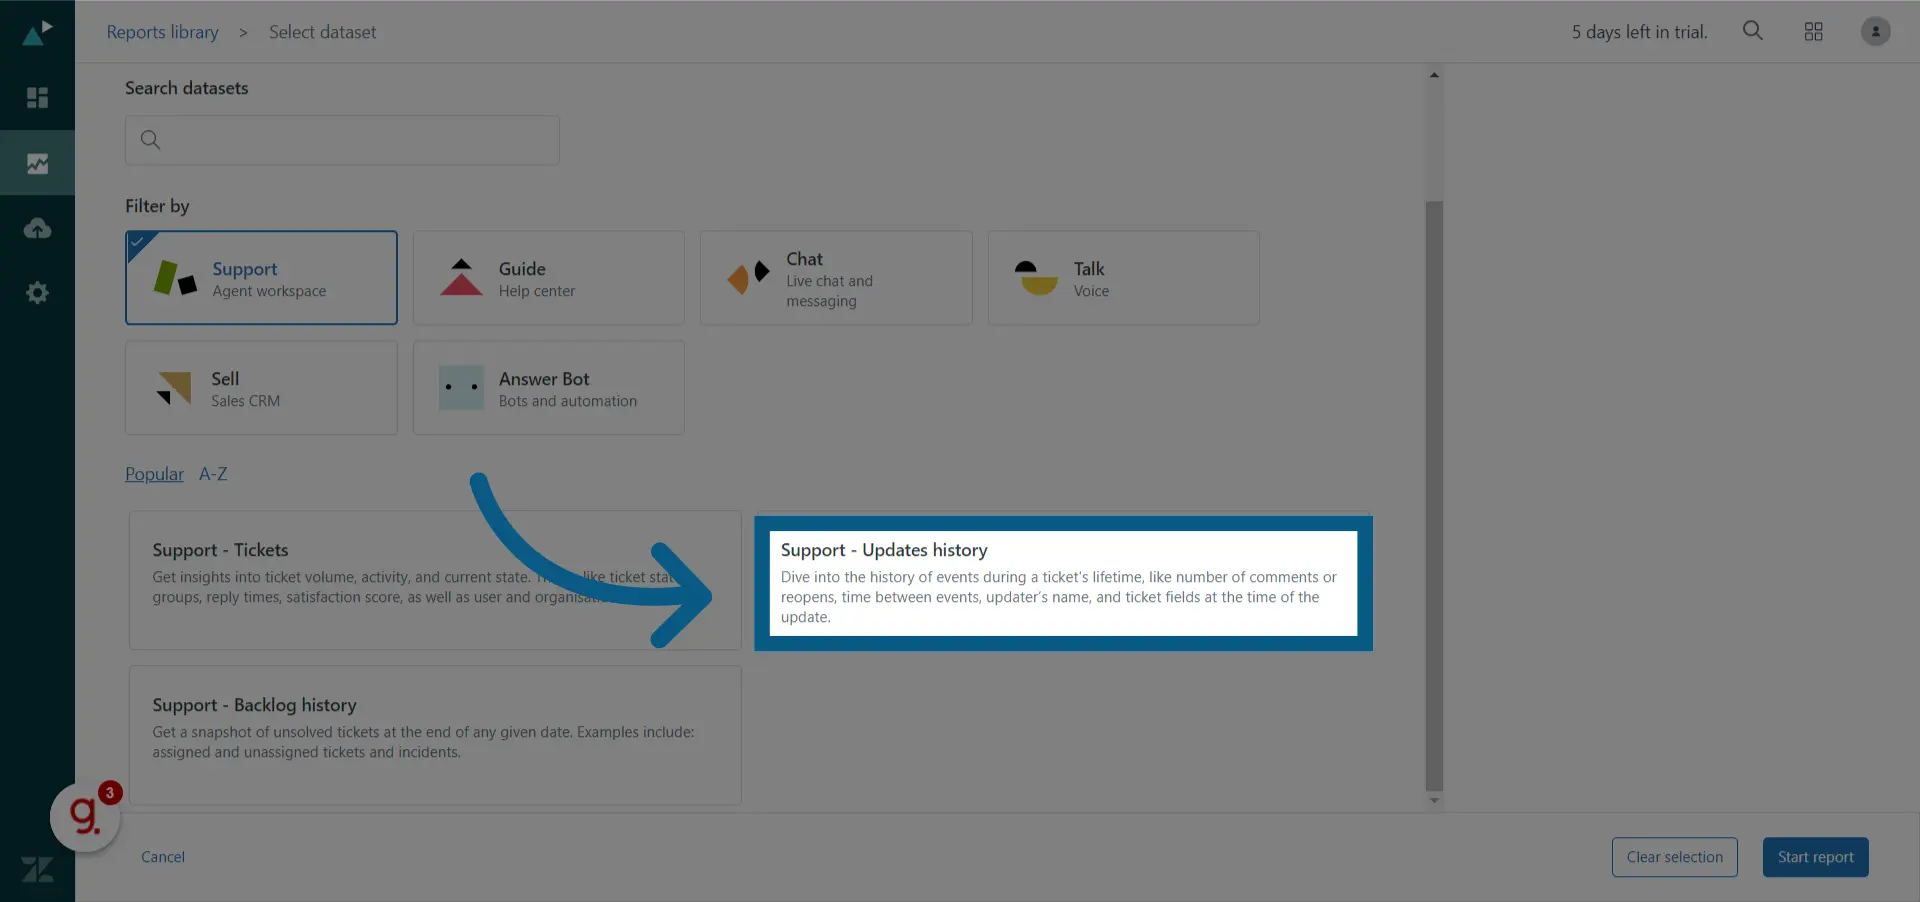Click the Start report button
Screen dimensions: 1920x902
[x=1816, y=857]
